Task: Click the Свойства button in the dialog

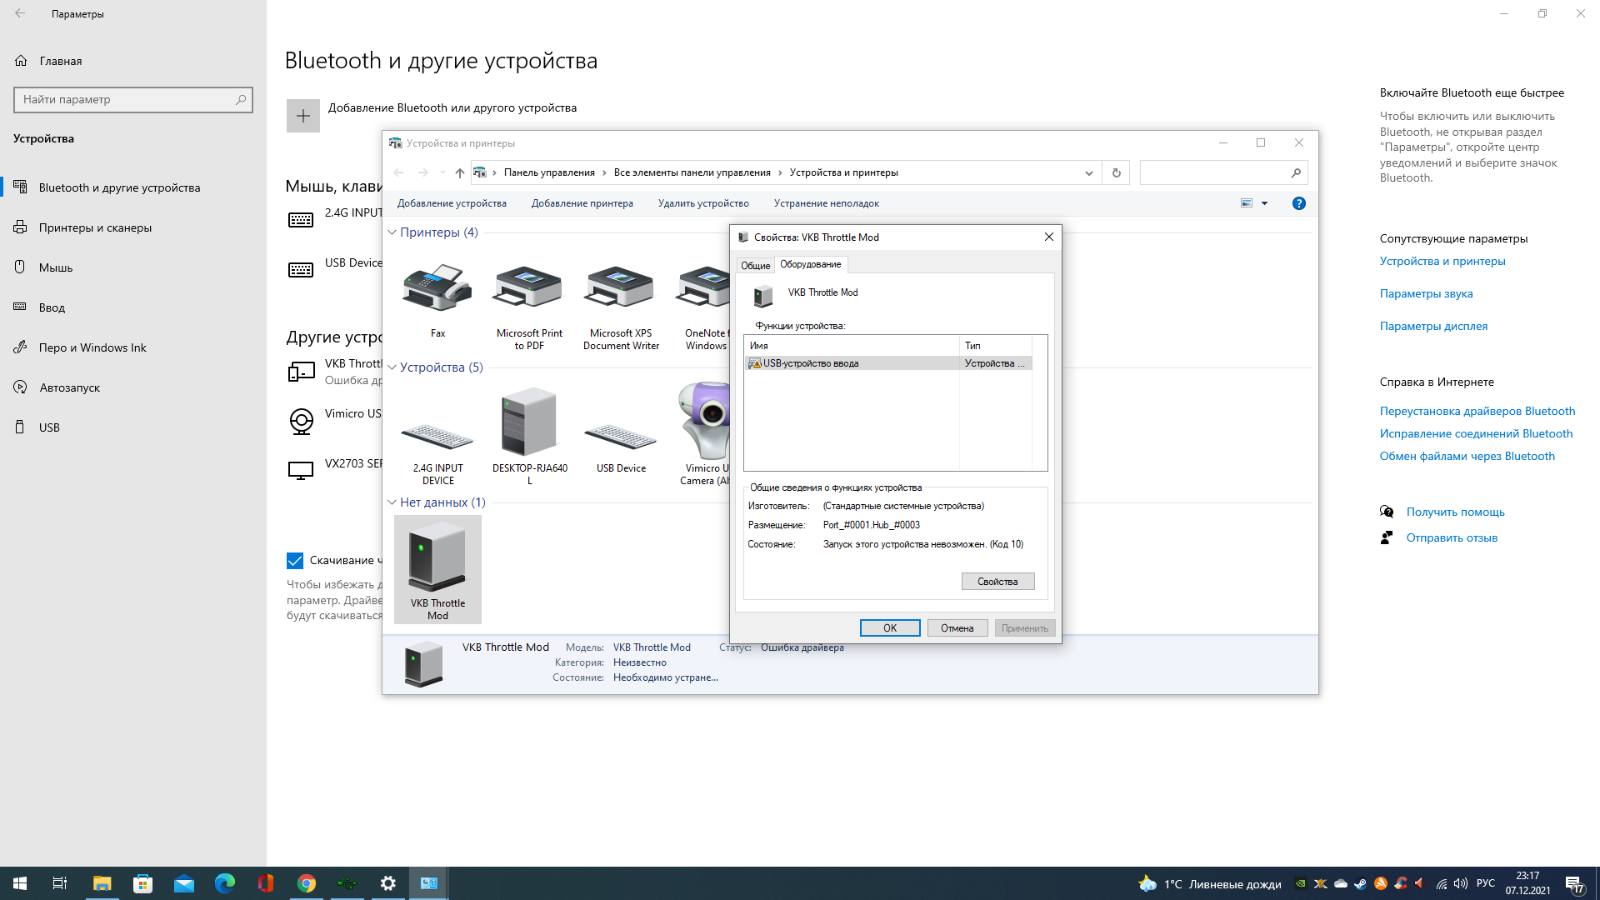Action: coord(998,581)
